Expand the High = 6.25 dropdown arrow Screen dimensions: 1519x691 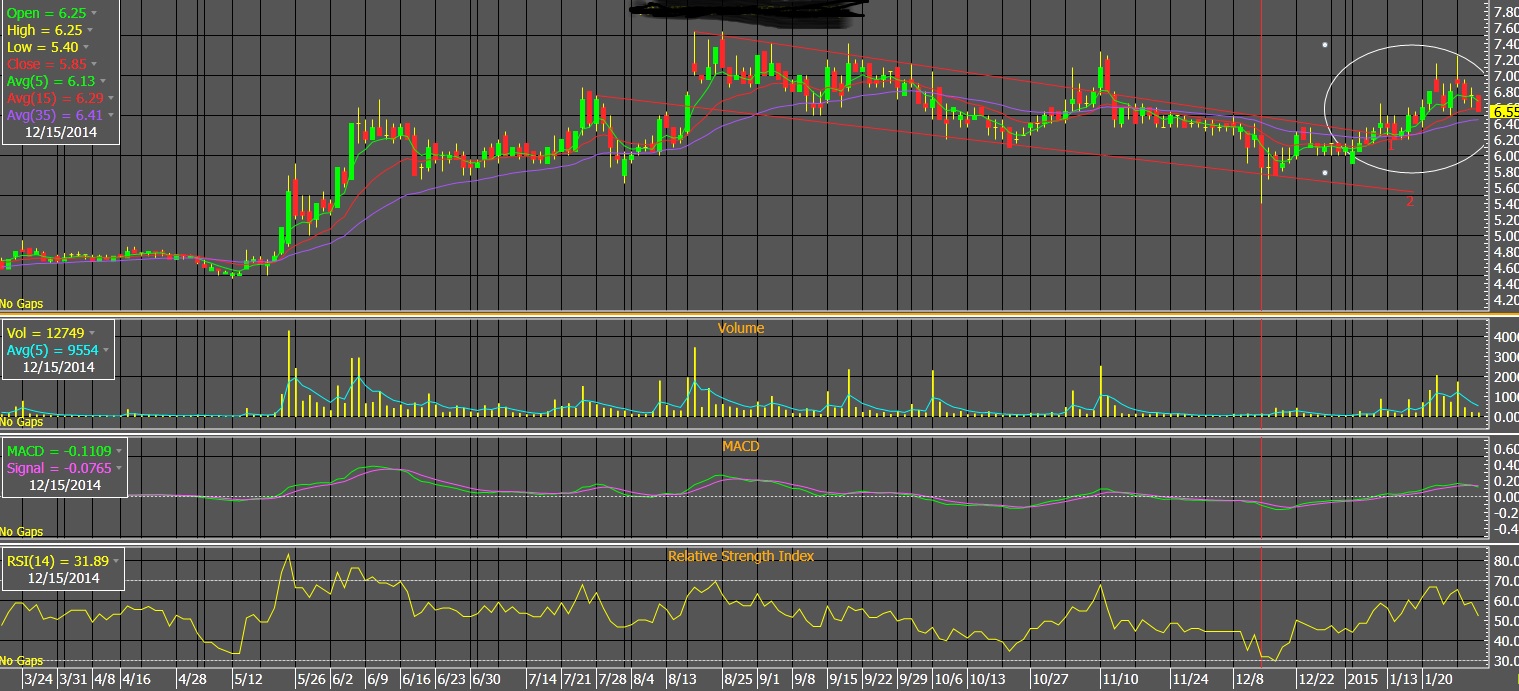click(x=90, y=31)
